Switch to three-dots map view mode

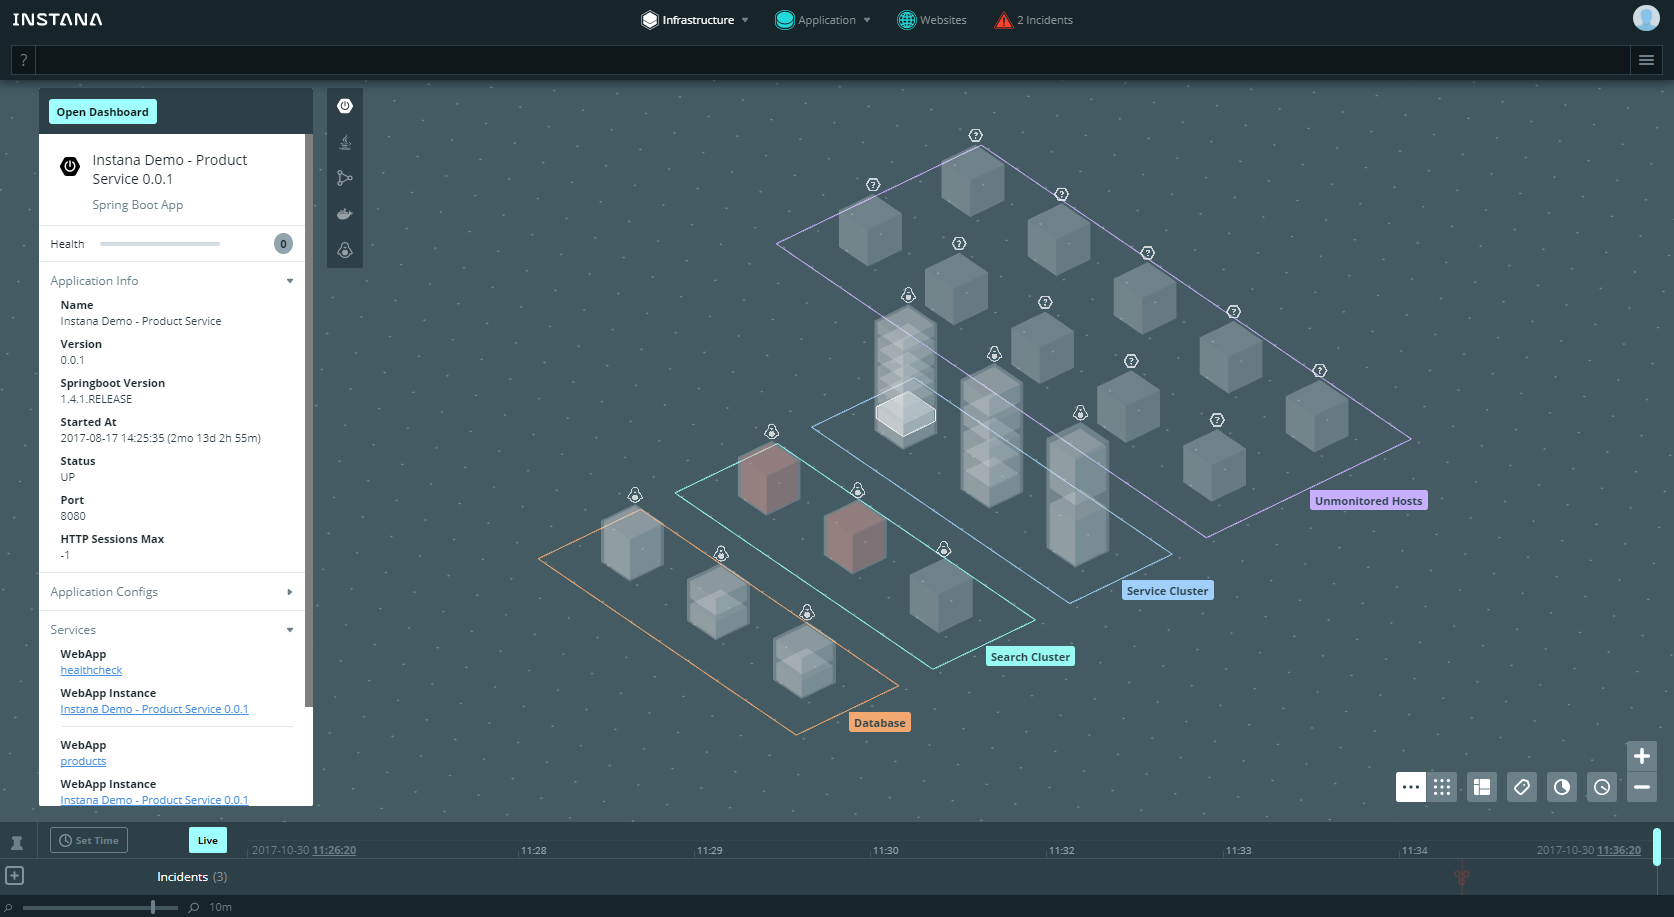pyautogui.click(x=1411, y=787)
